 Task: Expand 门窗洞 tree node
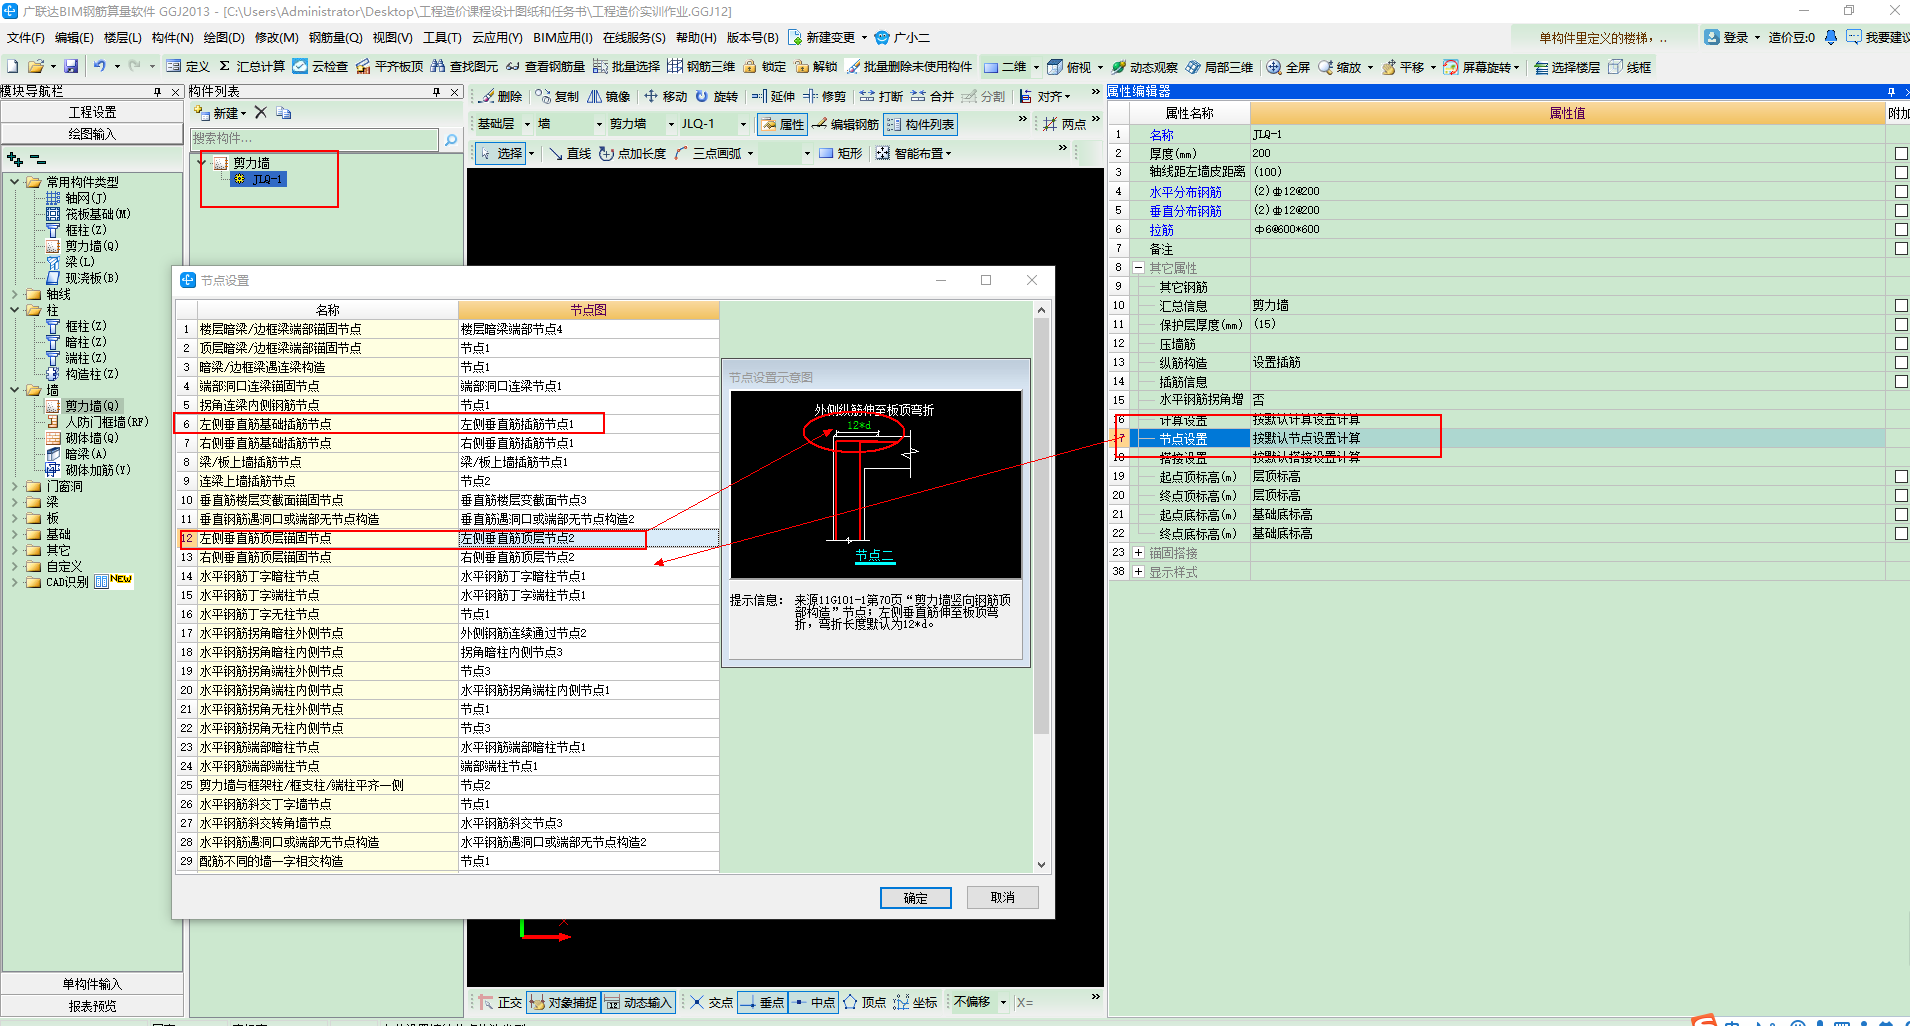click(15, 486)
